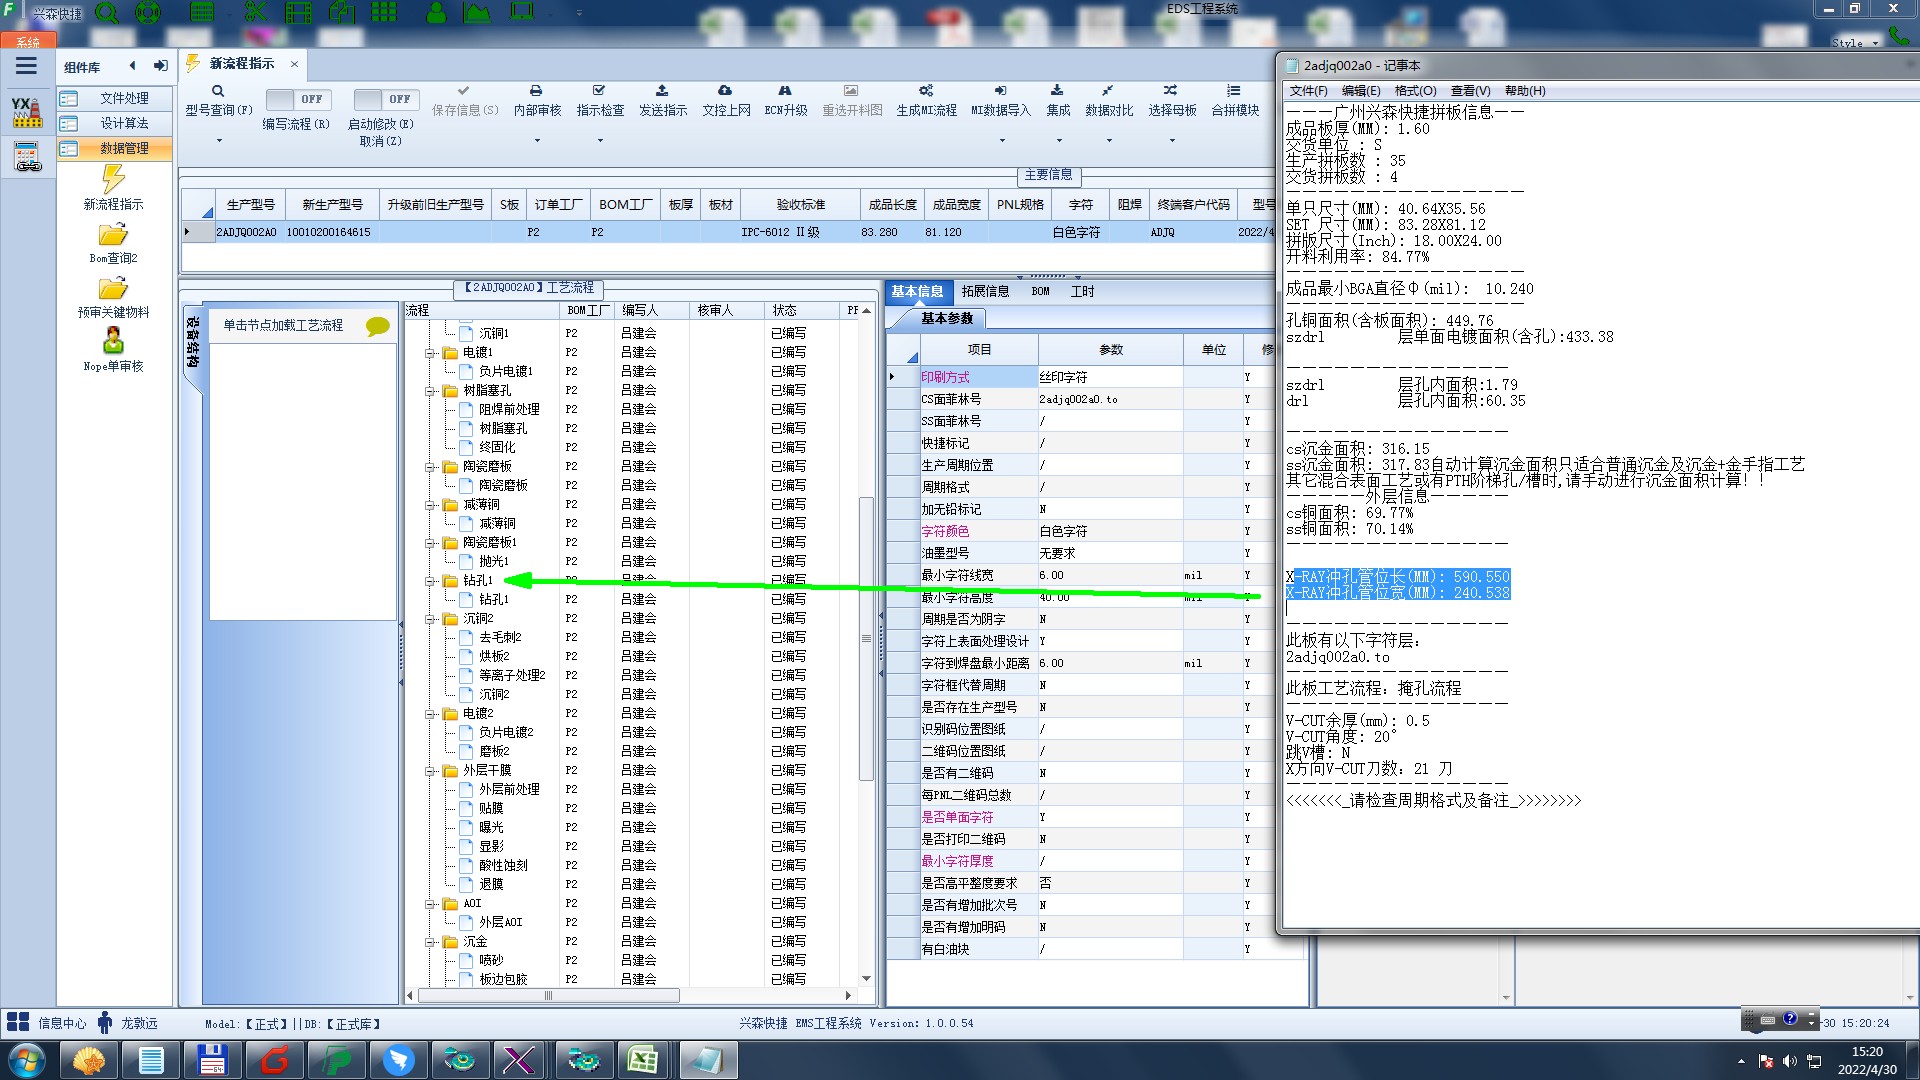Open dropdown arrow under 指示检查
This screenshot has height=1080, width=1920.
(600, 141)
